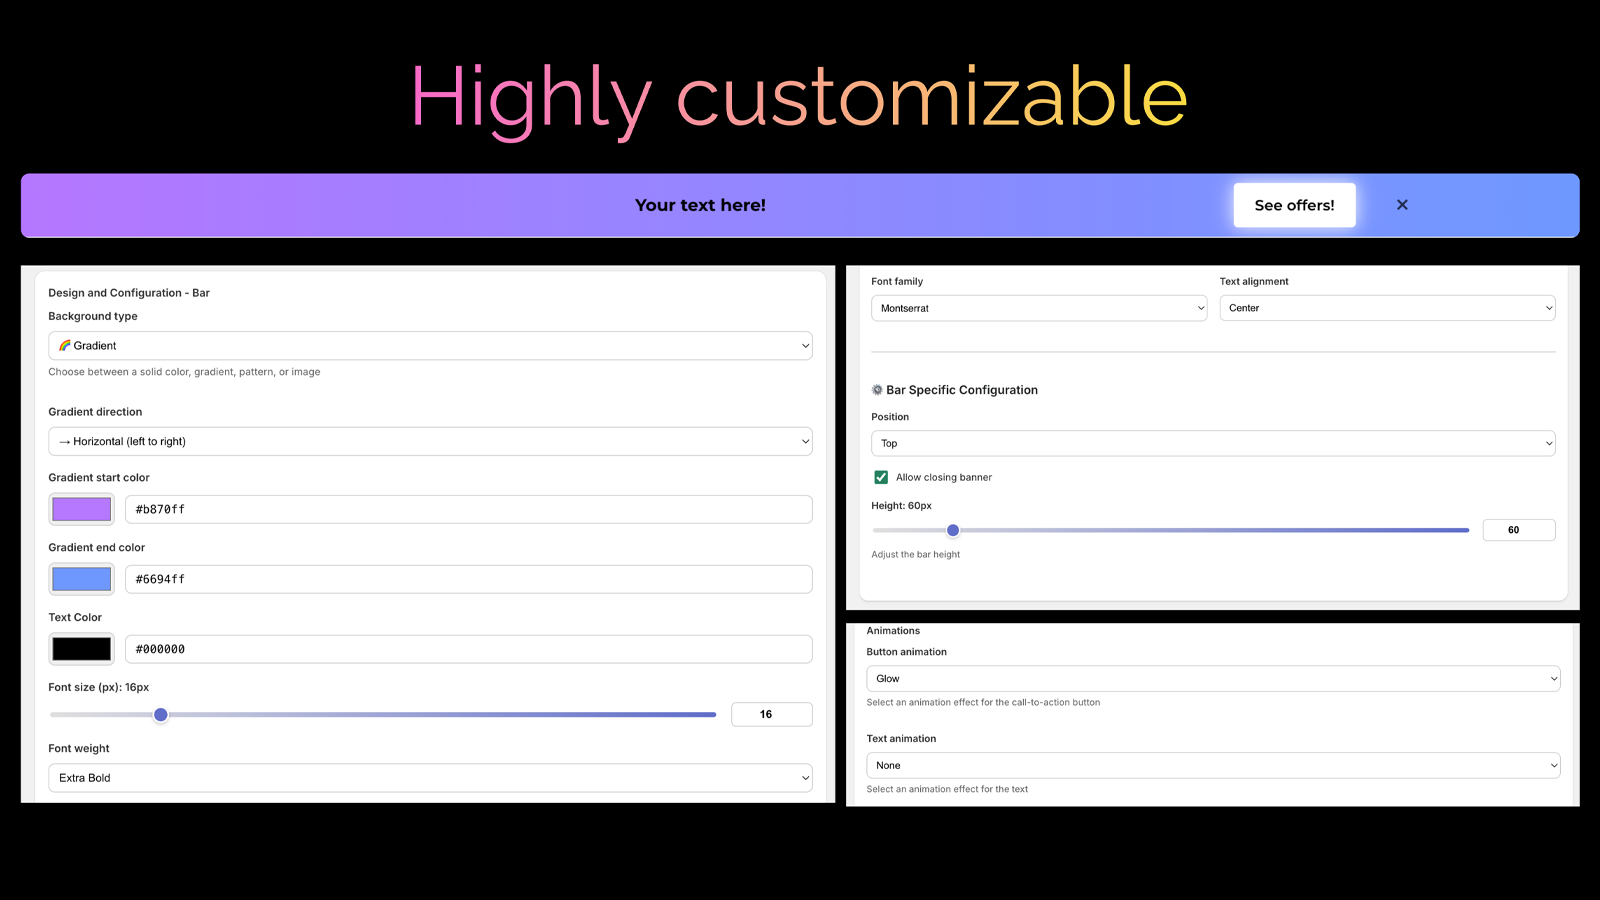The width and height of the screenshot is (1600, 900).
Task: Uncheck the Allow closing banner checkbox
Action: coord(880,477)
